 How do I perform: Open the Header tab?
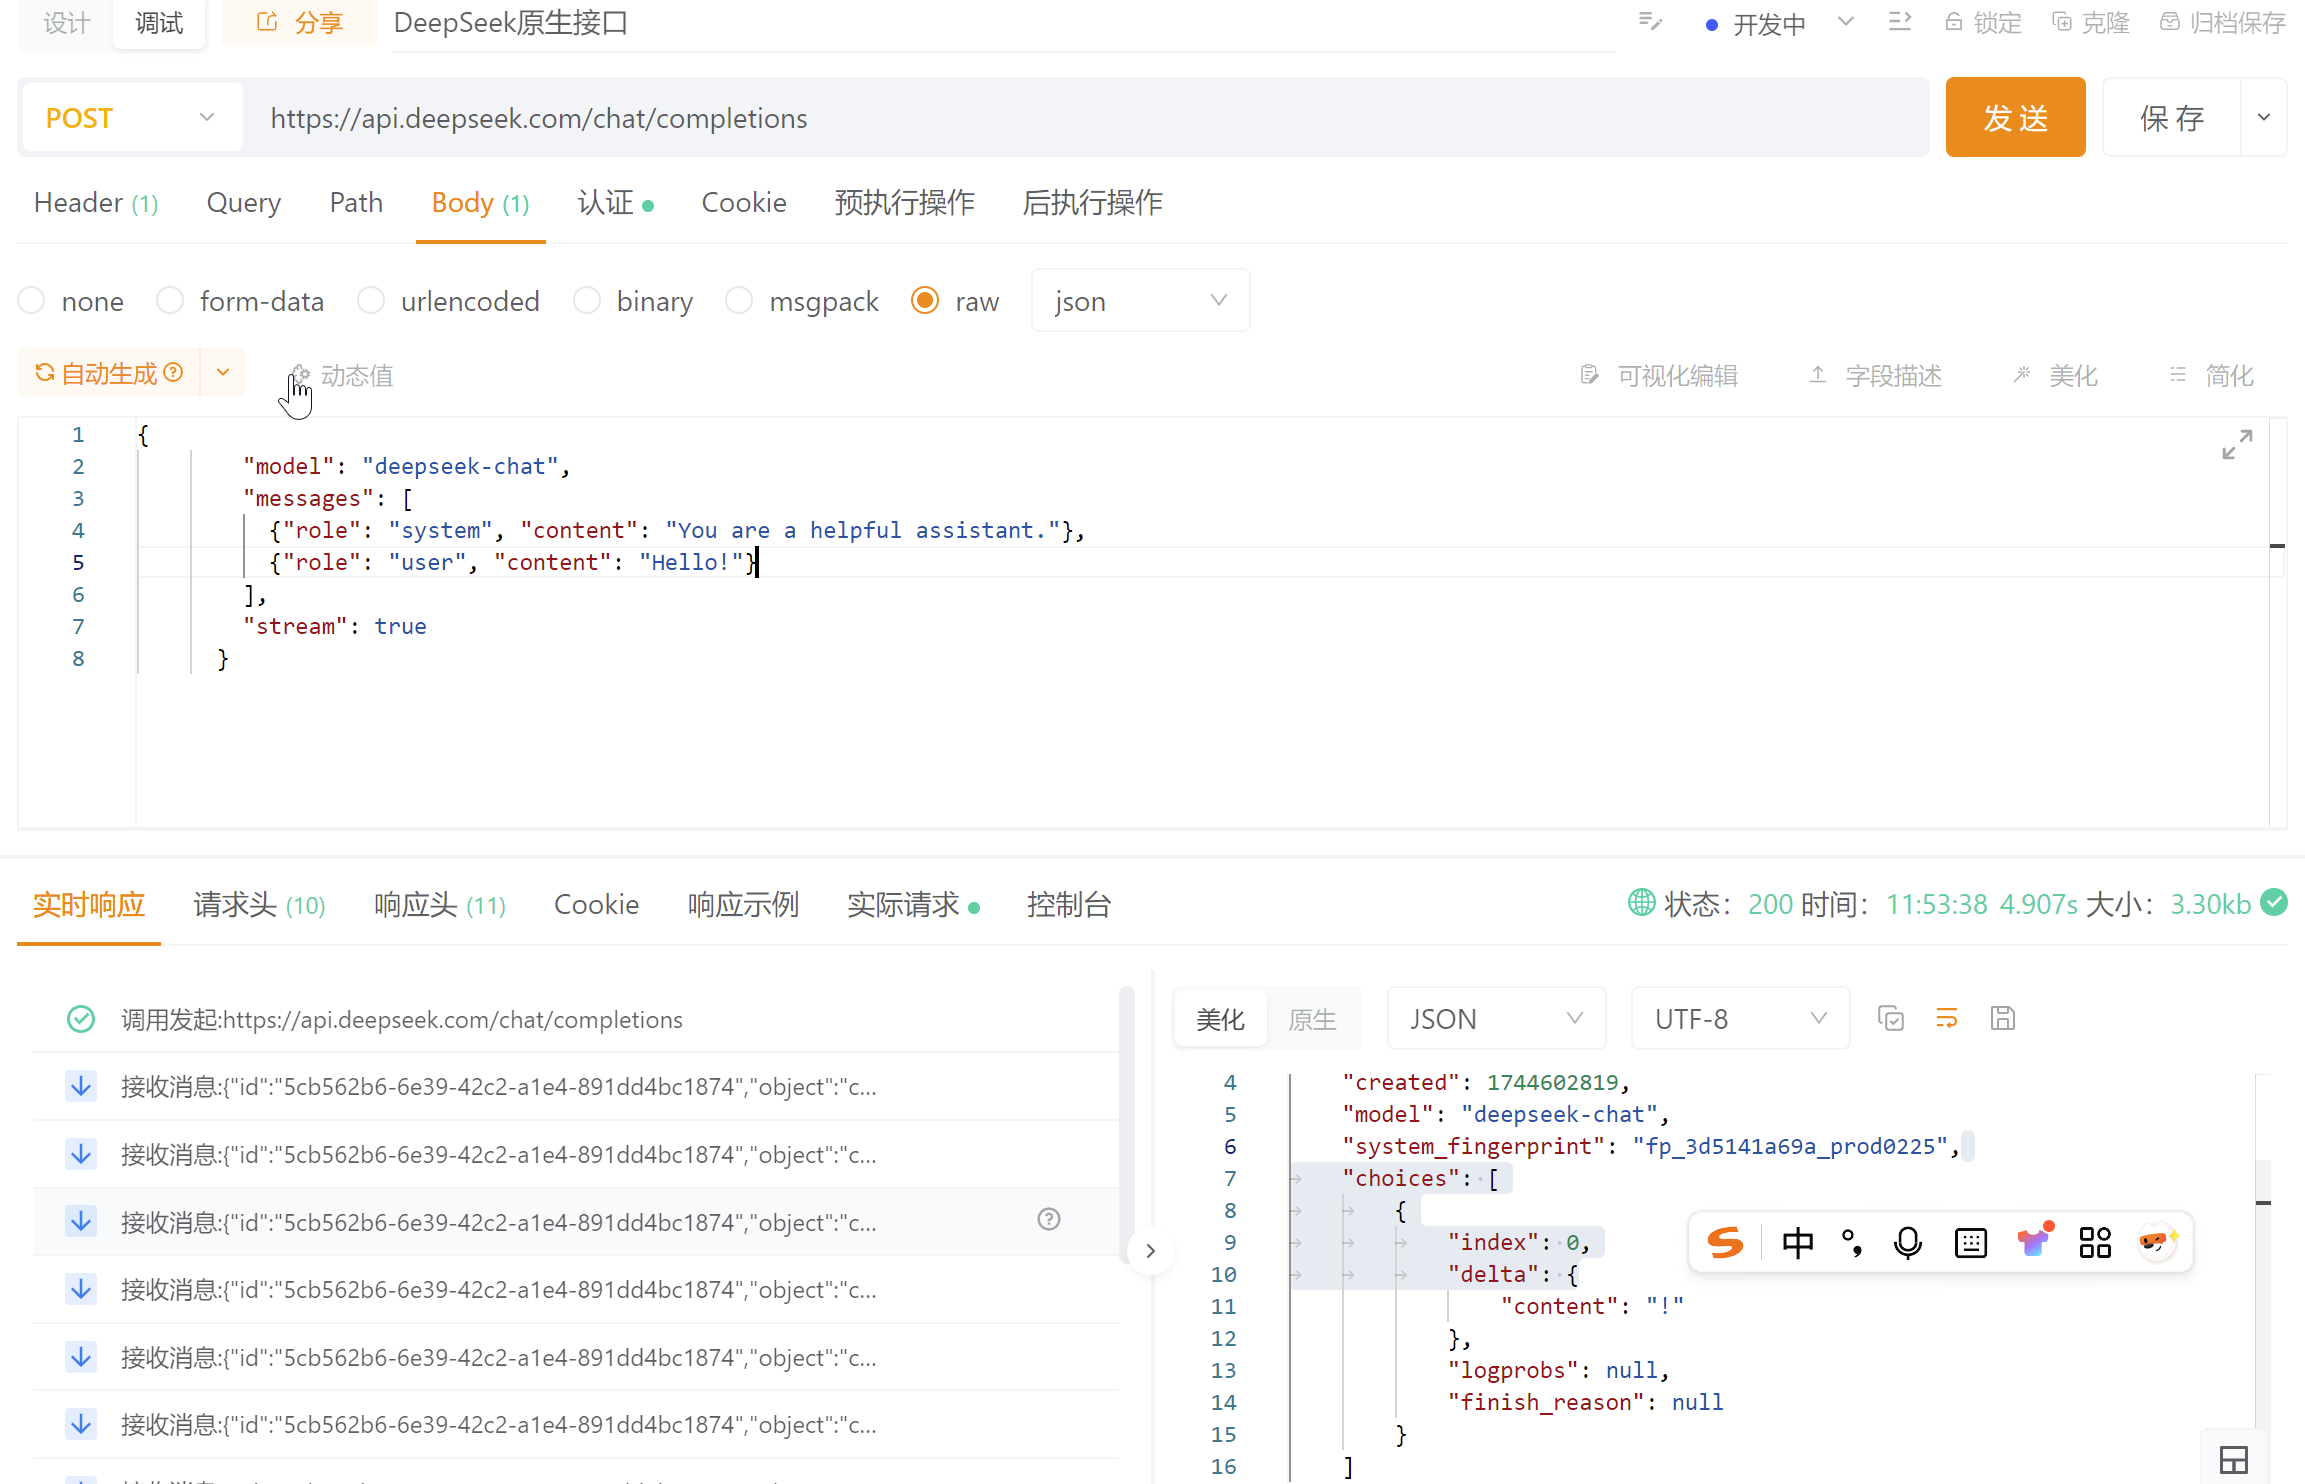point(96,203)
